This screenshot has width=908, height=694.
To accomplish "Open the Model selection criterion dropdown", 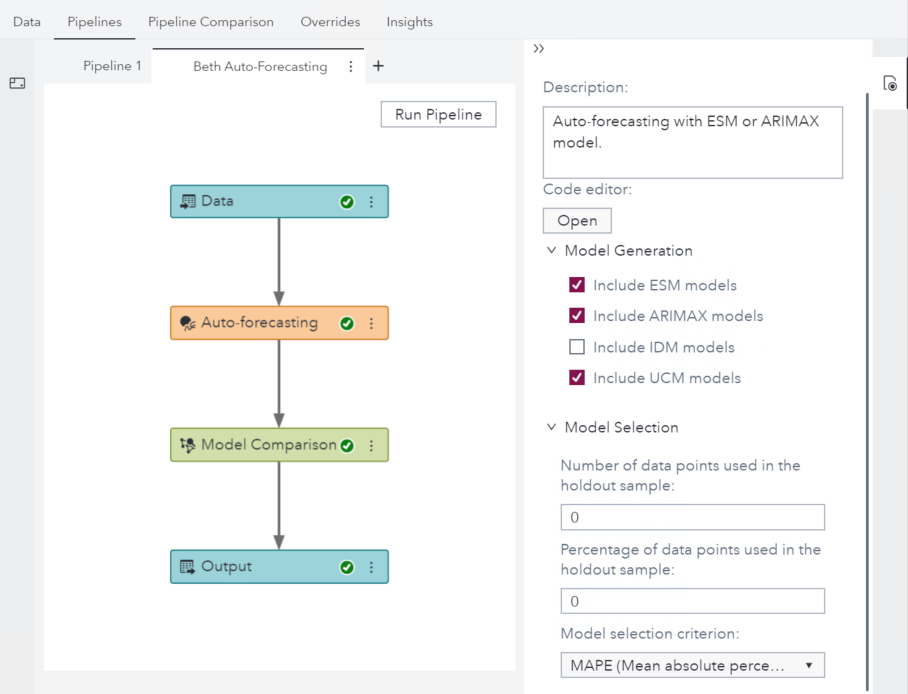I will [692, 666].
